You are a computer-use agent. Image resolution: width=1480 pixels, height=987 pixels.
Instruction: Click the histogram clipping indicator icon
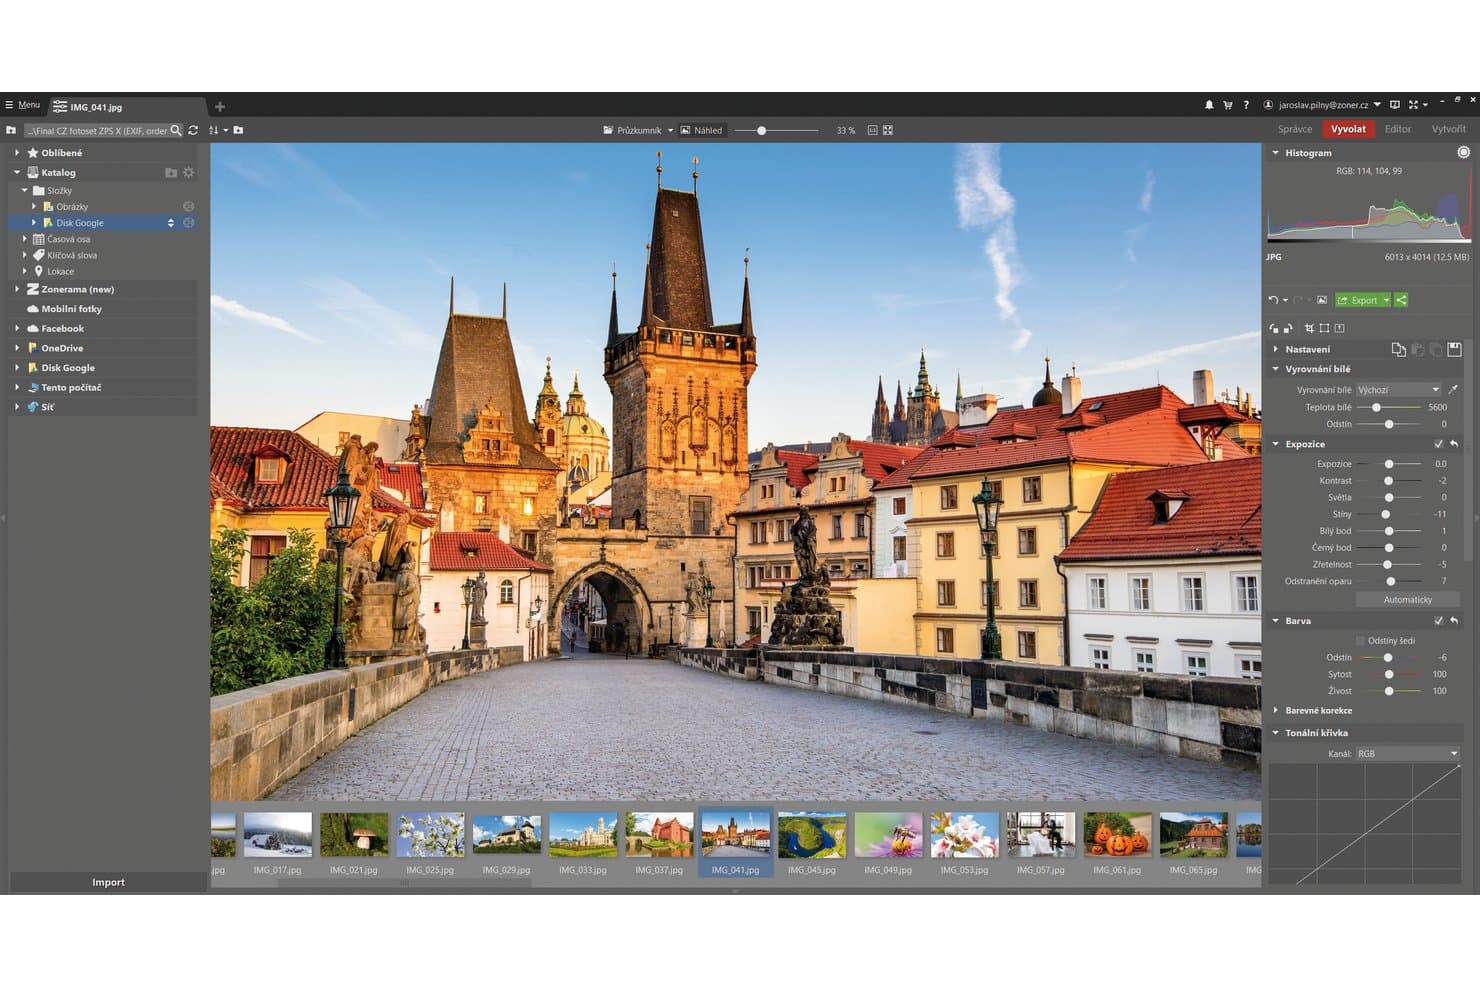pyautogui.click(x=1463, y=152)
